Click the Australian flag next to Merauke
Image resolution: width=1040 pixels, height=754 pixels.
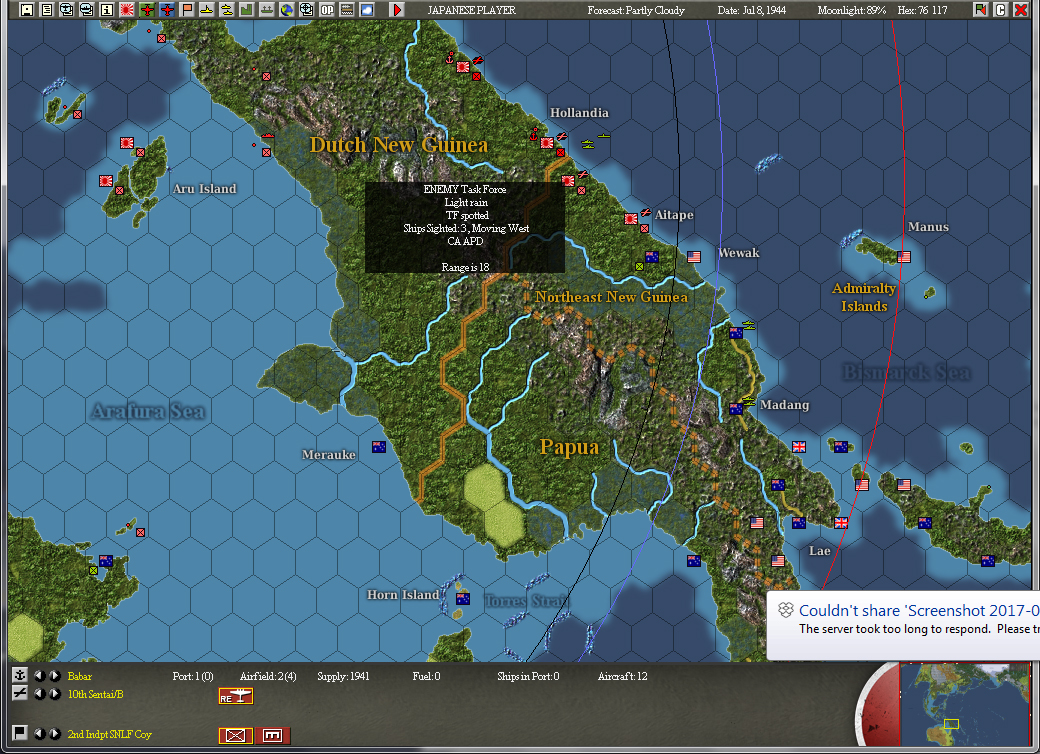click(x=379, y=447)
